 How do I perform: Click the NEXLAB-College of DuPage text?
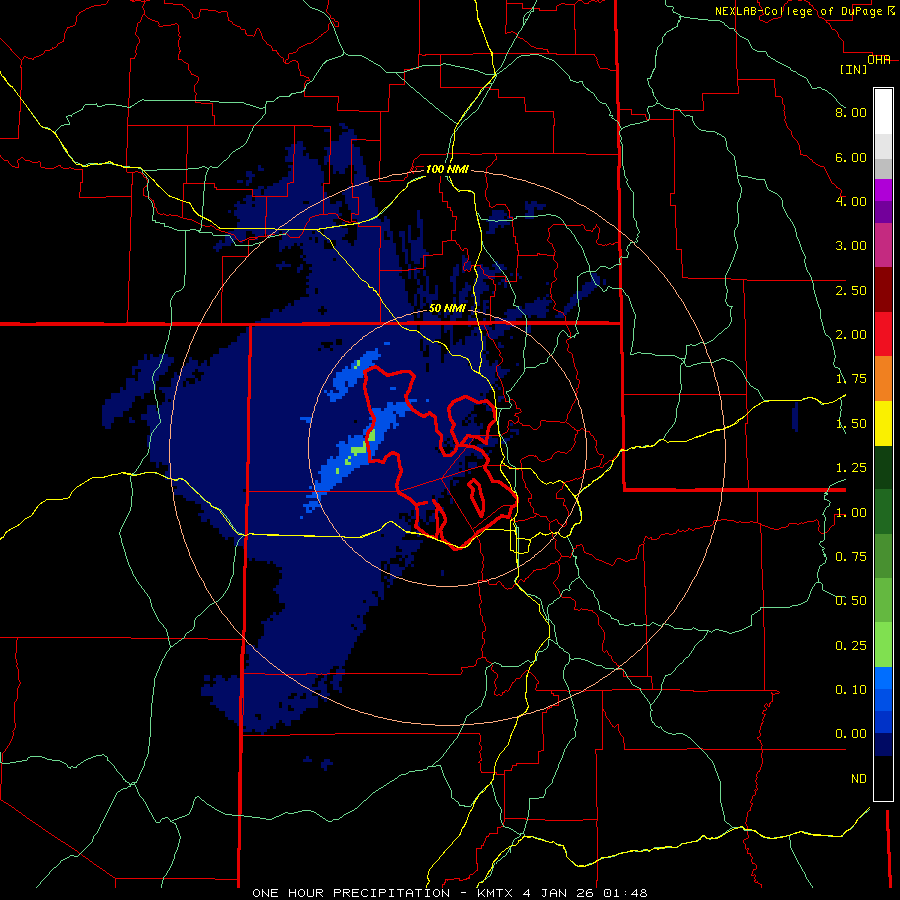(801, 11)
